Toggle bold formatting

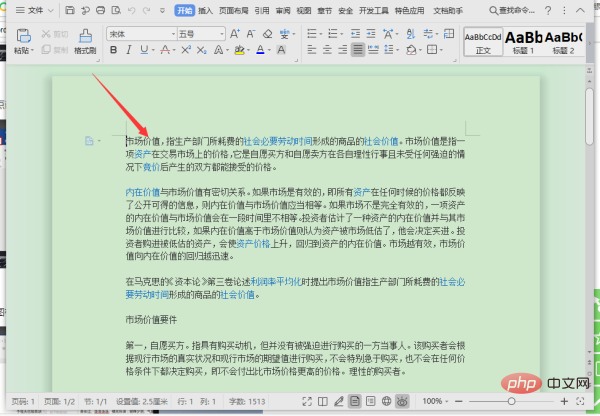click(x=113, y=49)
